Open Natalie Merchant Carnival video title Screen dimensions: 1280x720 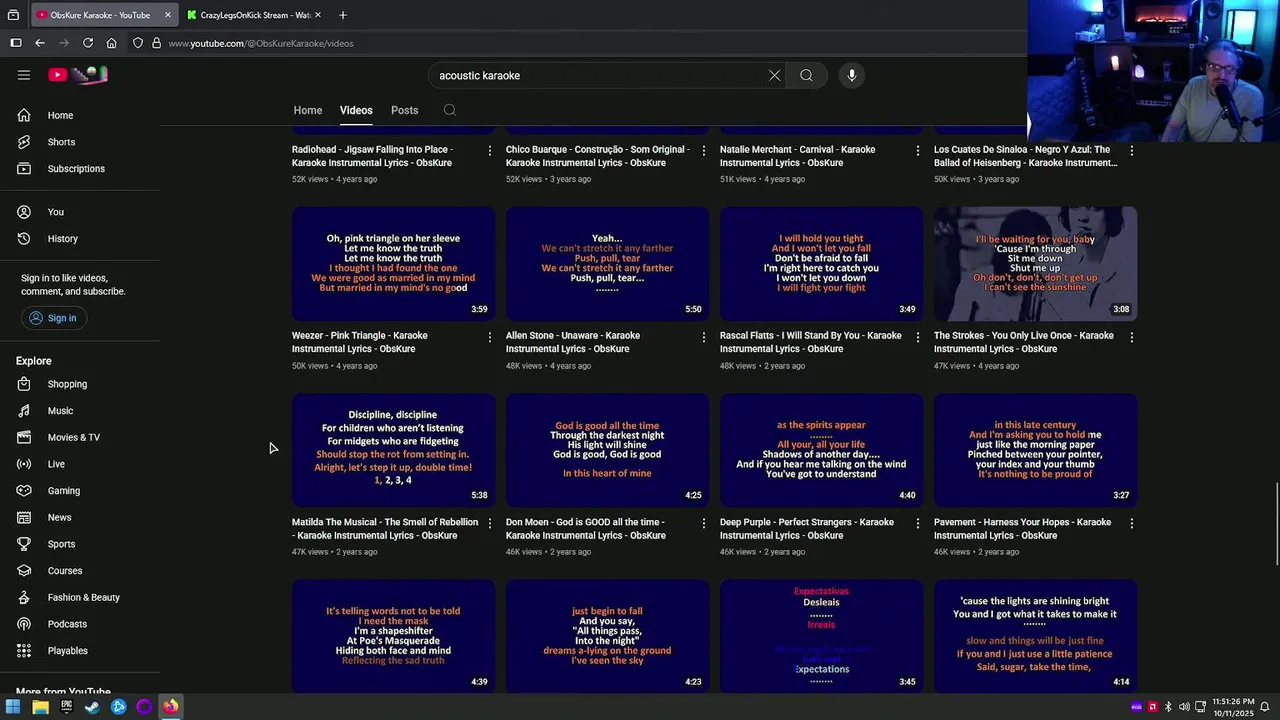[798, 156]
